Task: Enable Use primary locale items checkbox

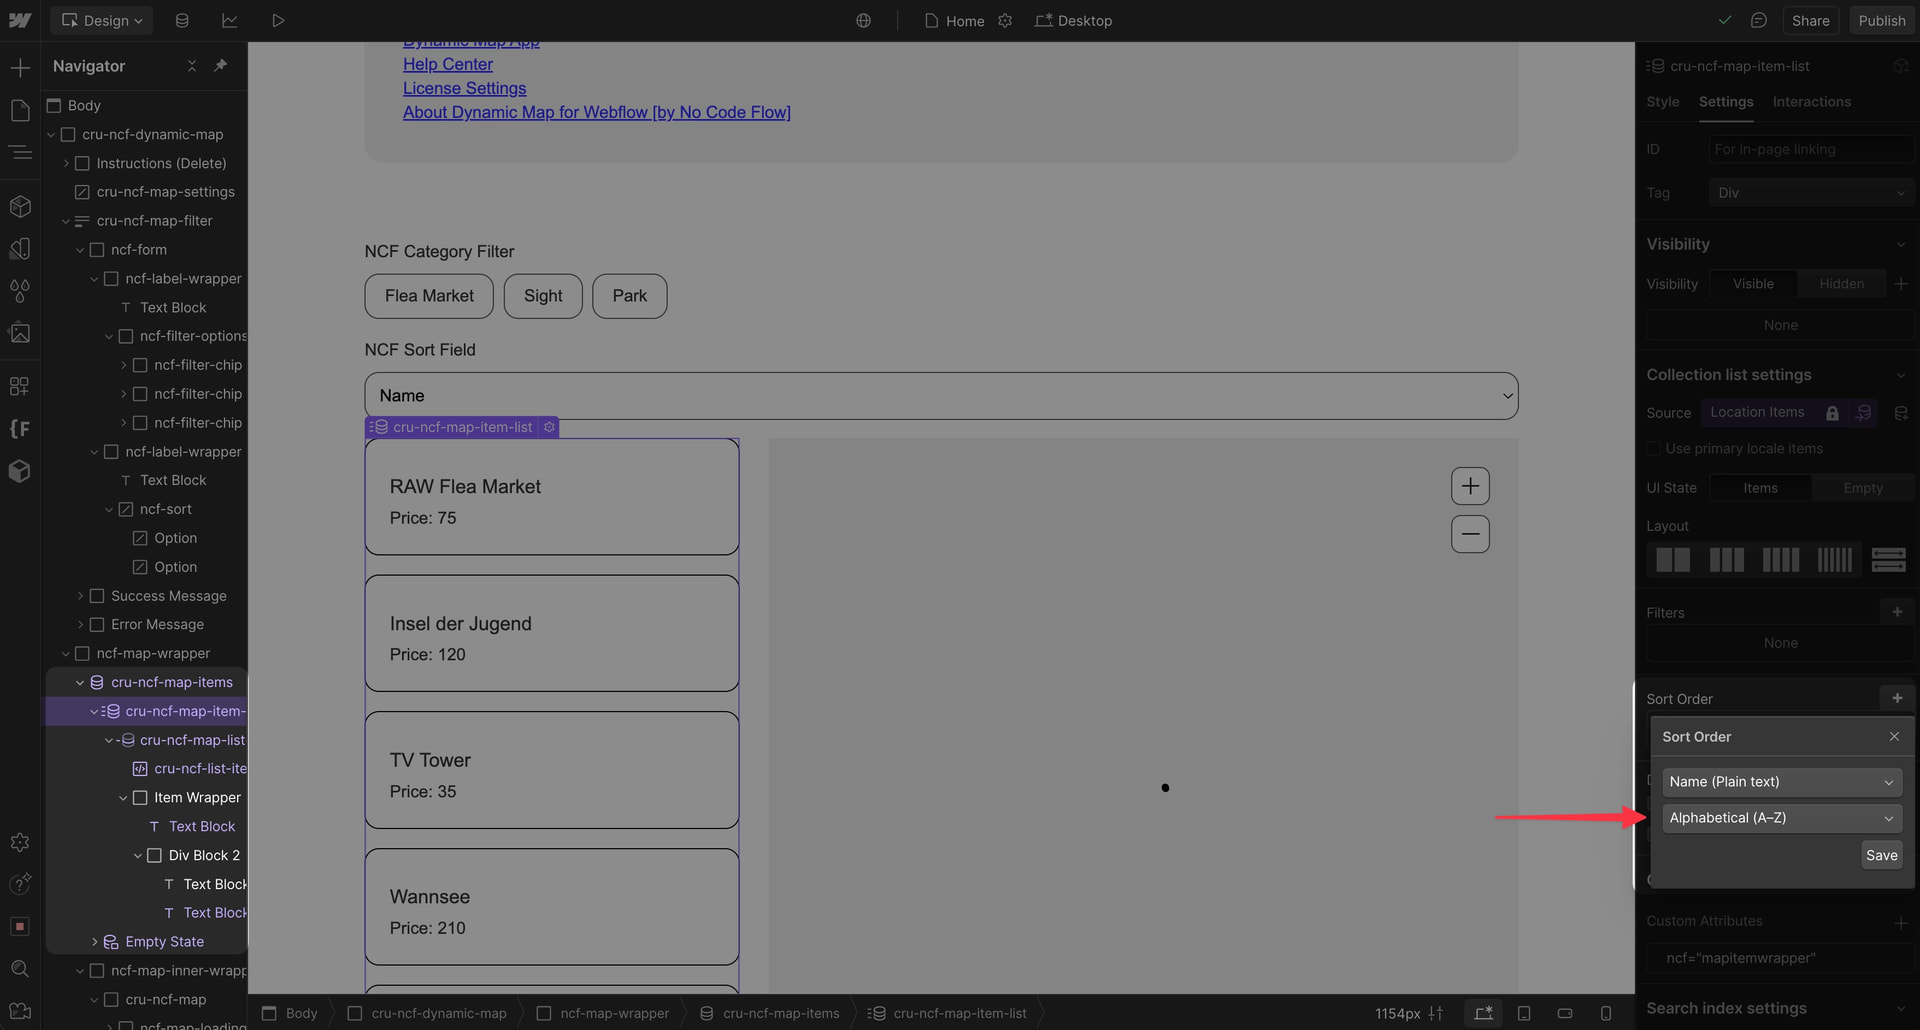Action: coord(1654,449)
